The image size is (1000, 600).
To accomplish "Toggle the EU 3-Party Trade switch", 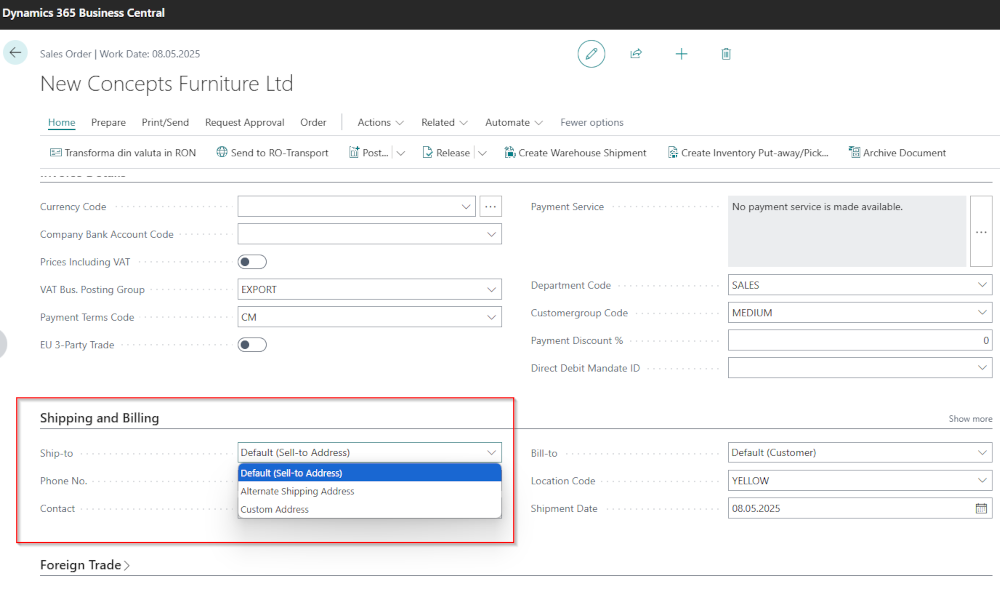I will (252, 345).
